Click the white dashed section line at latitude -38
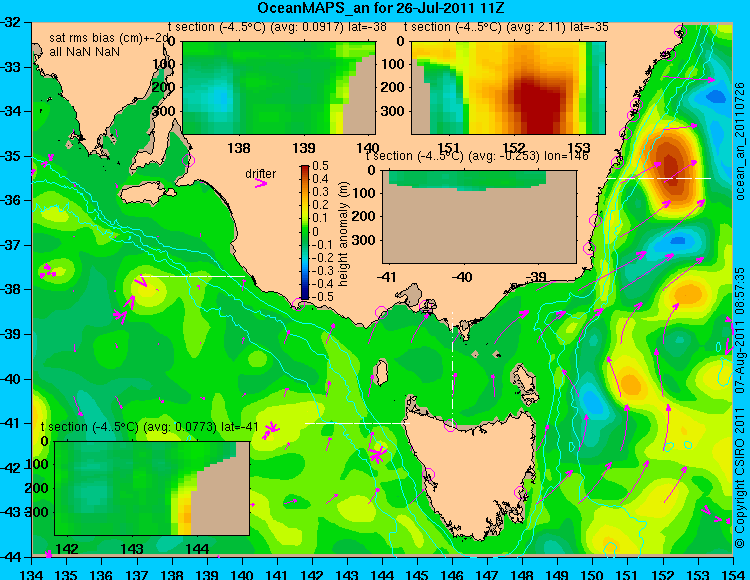 pos(194,276)
